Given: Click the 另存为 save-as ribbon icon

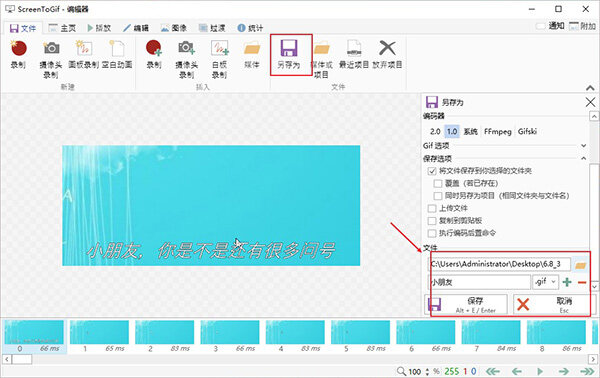Looking at the screenshot, I should click(x=289, y=49).
